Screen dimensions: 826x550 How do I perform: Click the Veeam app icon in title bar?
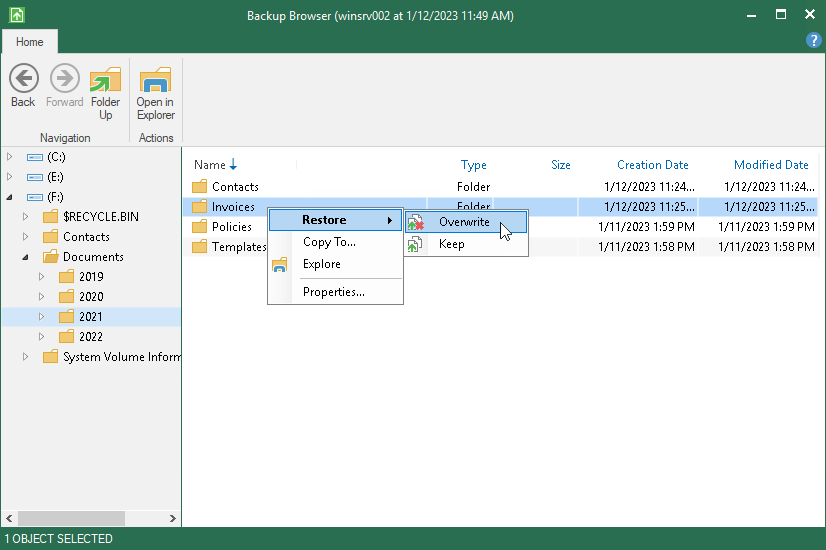pyautogui.click(x=16, y=15)
